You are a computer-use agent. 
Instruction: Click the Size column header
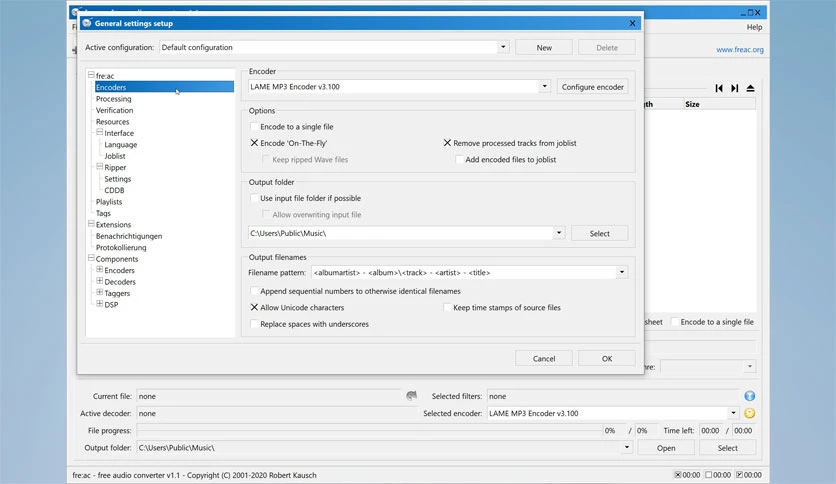click(719, 104)
